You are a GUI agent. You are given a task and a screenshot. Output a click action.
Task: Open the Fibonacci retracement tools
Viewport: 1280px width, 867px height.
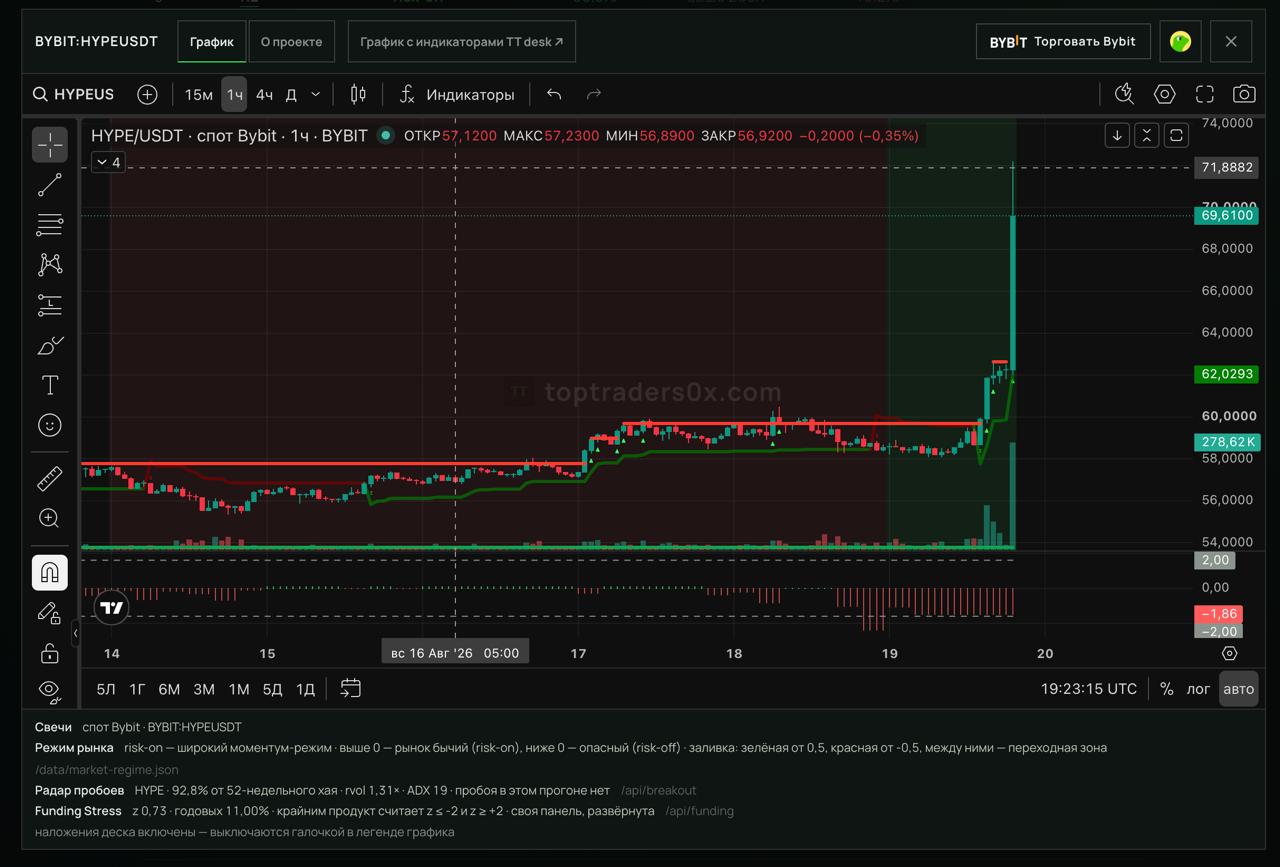point(50,225)
